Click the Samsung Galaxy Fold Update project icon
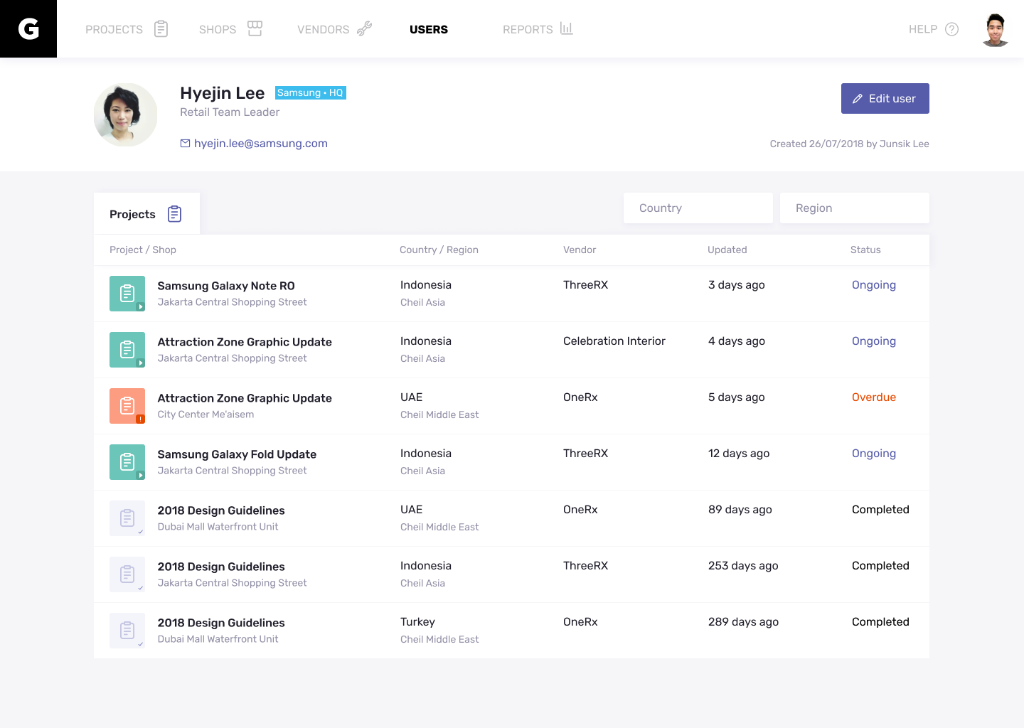 [x=127, y=462]
